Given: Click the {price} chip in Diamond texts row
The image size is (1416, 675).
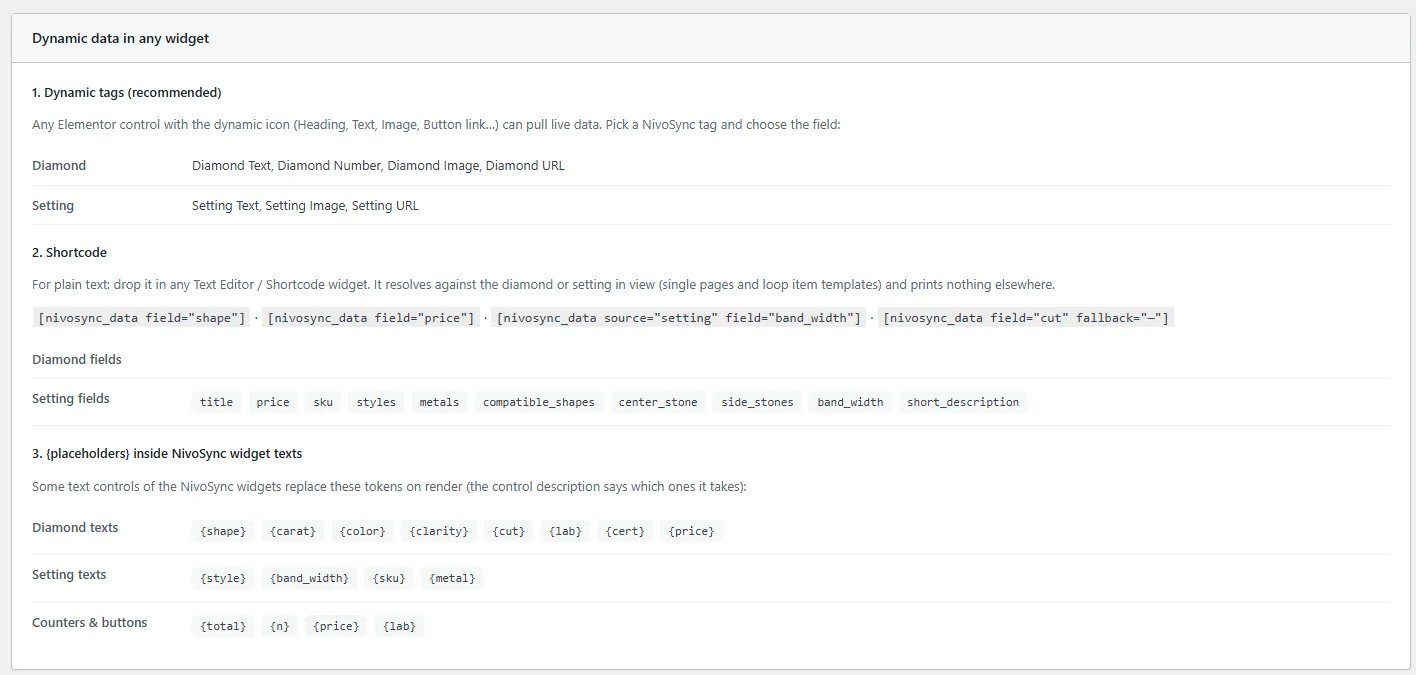Looking at the screenshot, I should (x=692, y=531).
